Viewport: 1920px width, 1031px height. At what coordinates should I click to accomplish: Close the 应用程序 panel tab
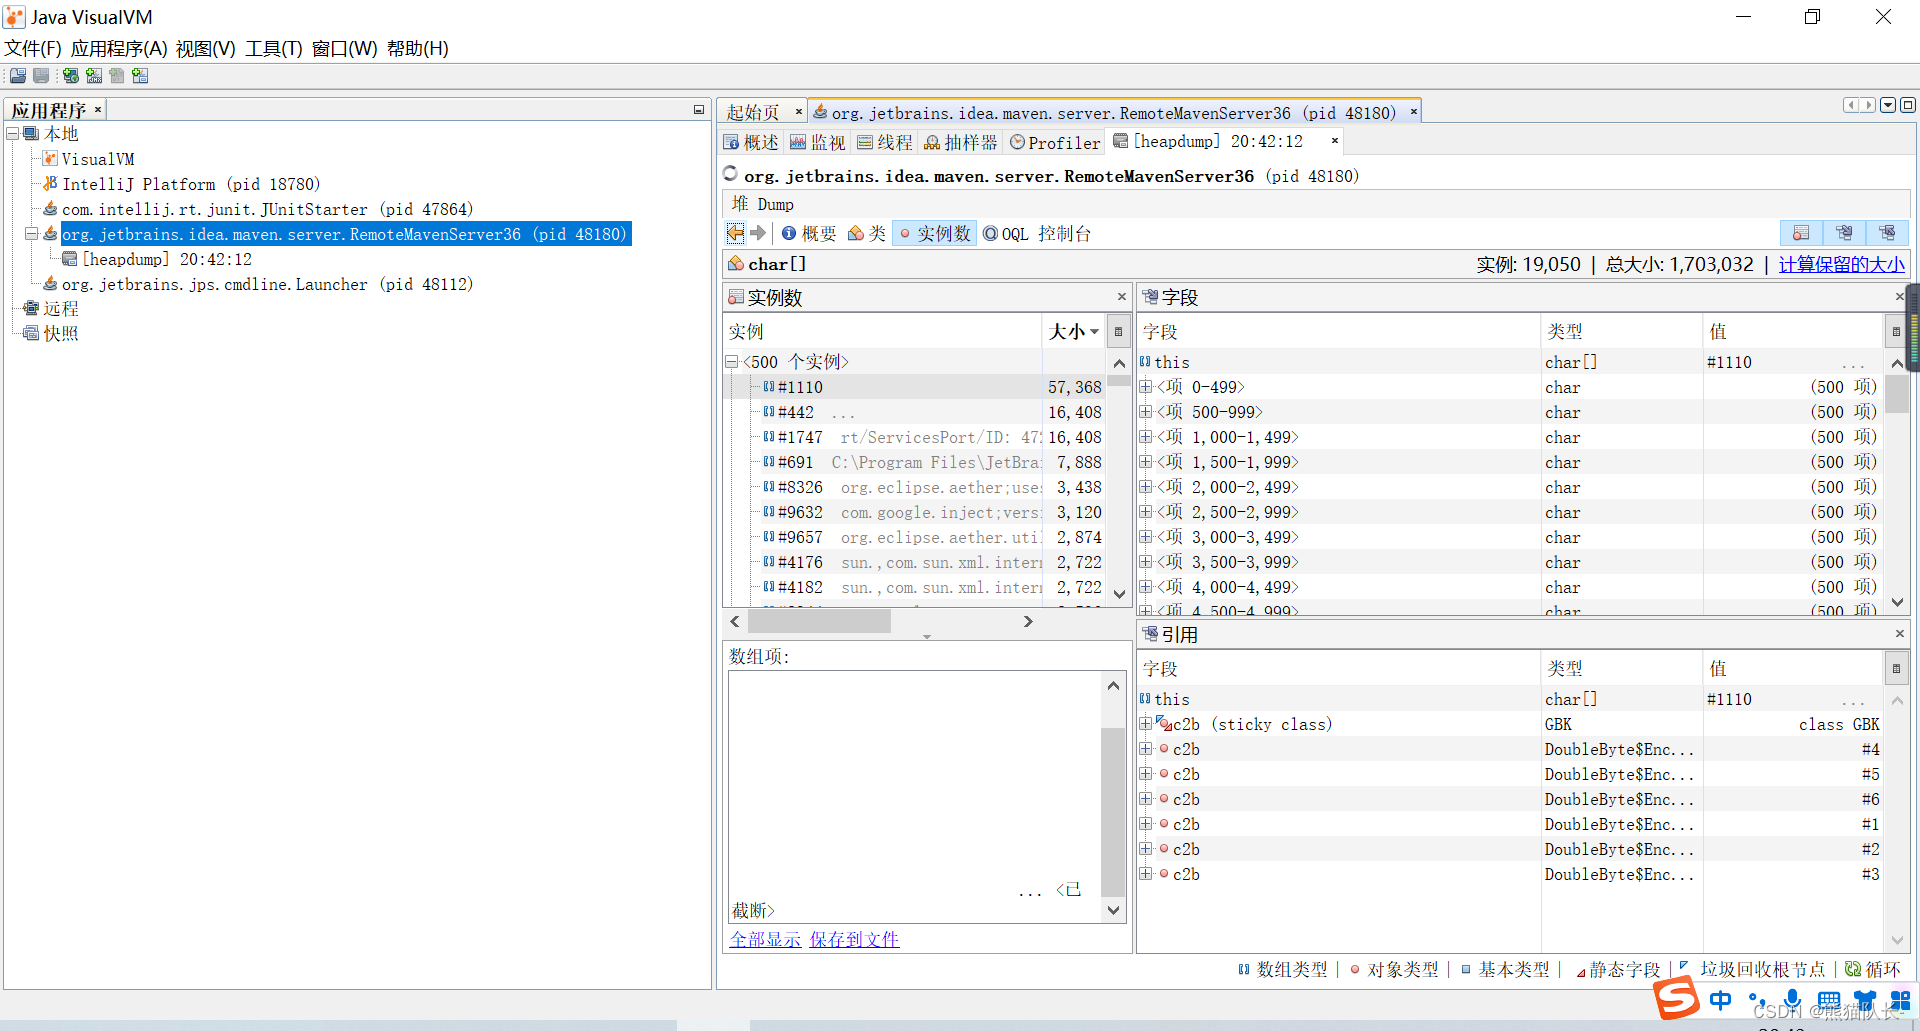tap(97, 110)
